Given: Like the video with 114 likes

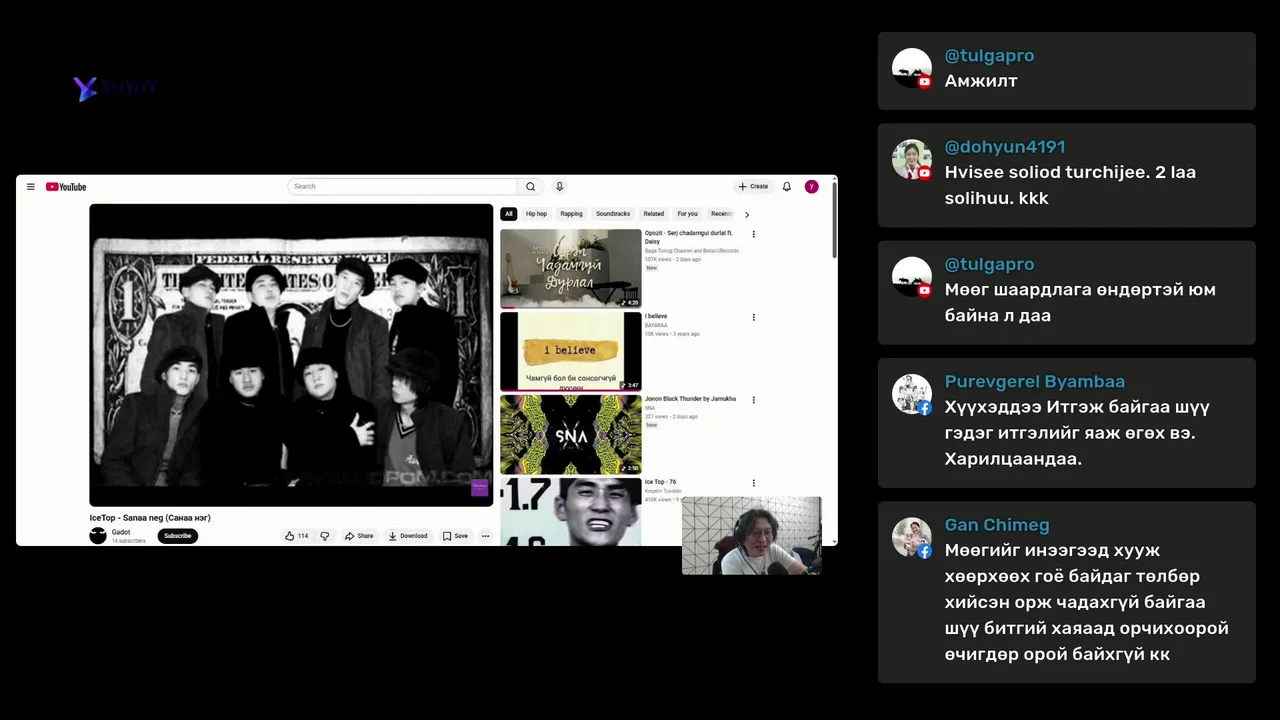Looking at the screenshot, I should [297, 536].
